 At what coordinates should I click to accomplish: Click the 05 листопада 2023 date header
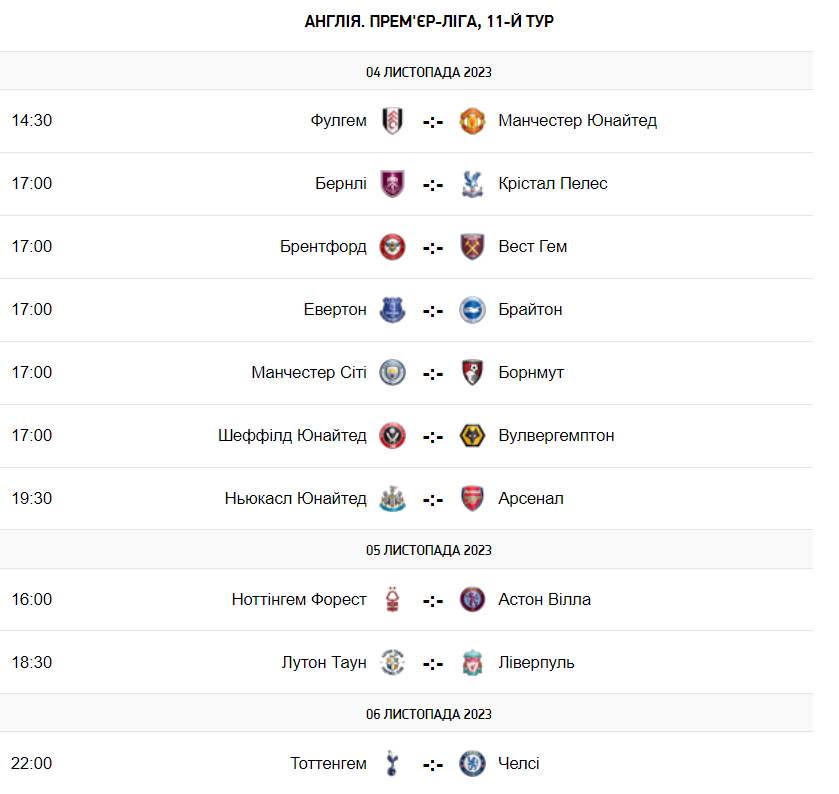tap(428, 550)
